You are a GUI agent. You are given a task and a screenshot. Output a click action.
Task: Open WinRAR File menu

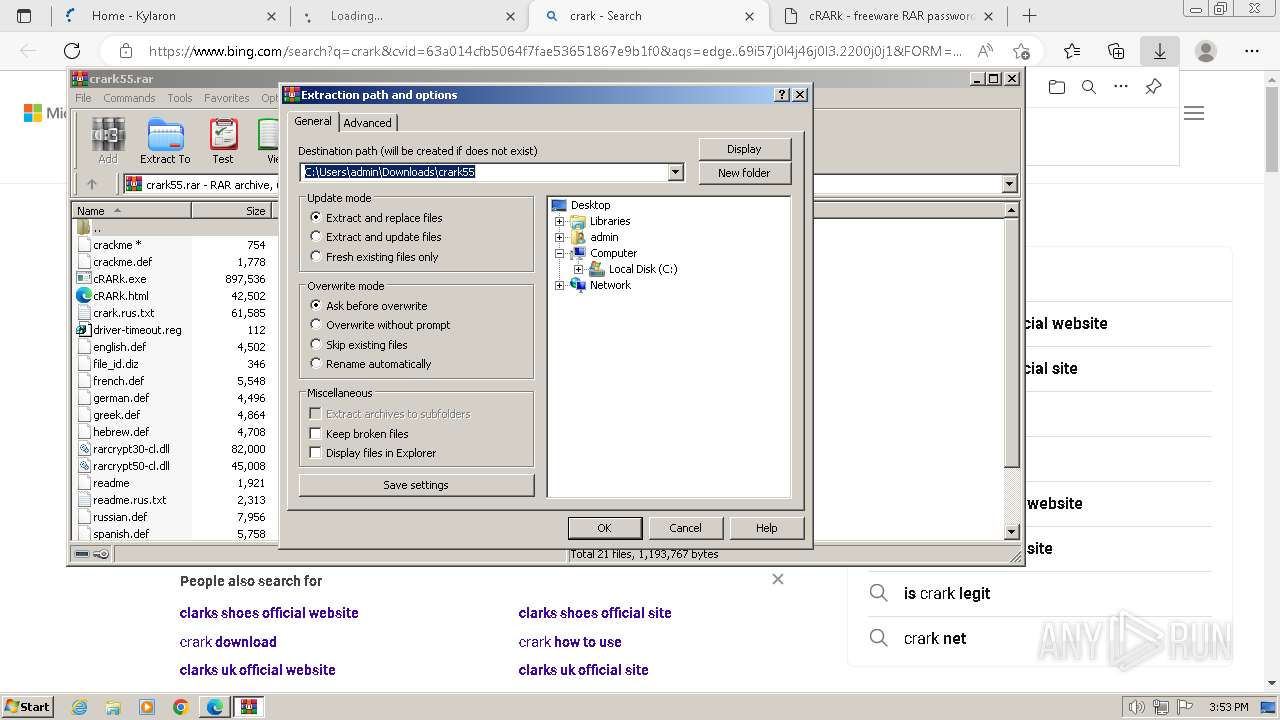(83, 98)
